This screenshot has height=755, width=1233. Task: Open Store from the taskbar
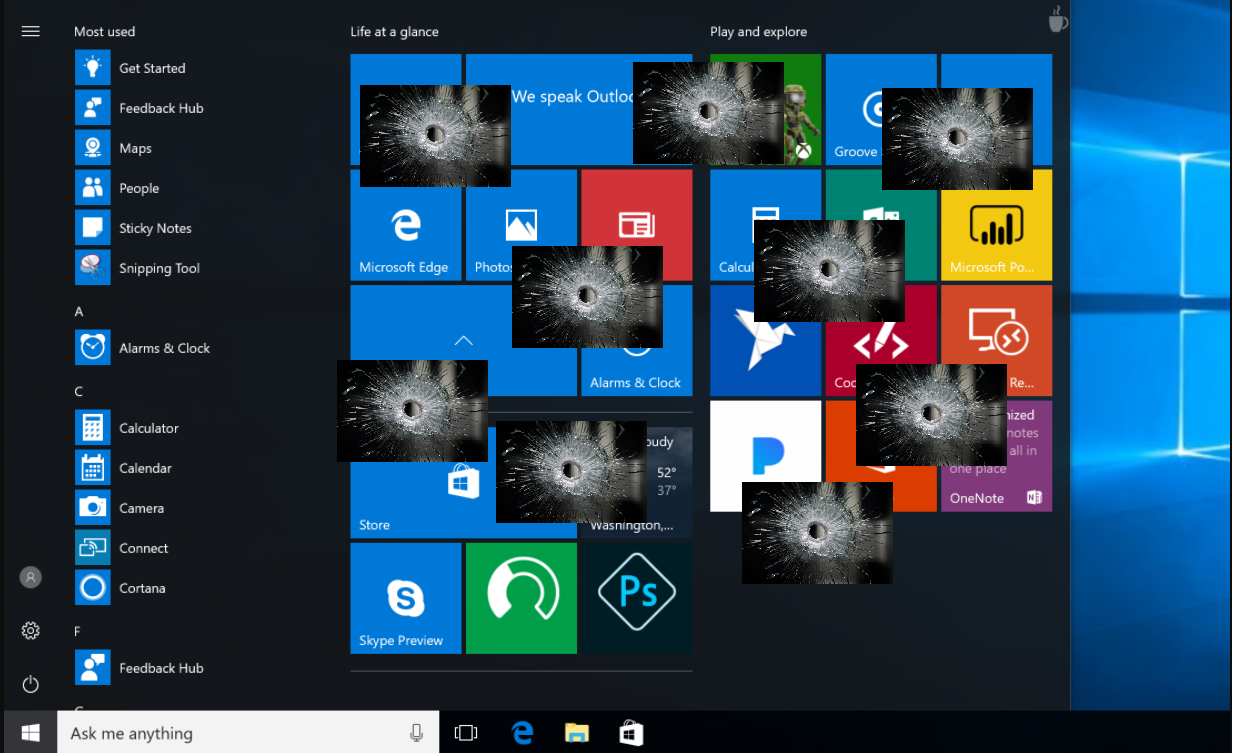tap(631, 733)
